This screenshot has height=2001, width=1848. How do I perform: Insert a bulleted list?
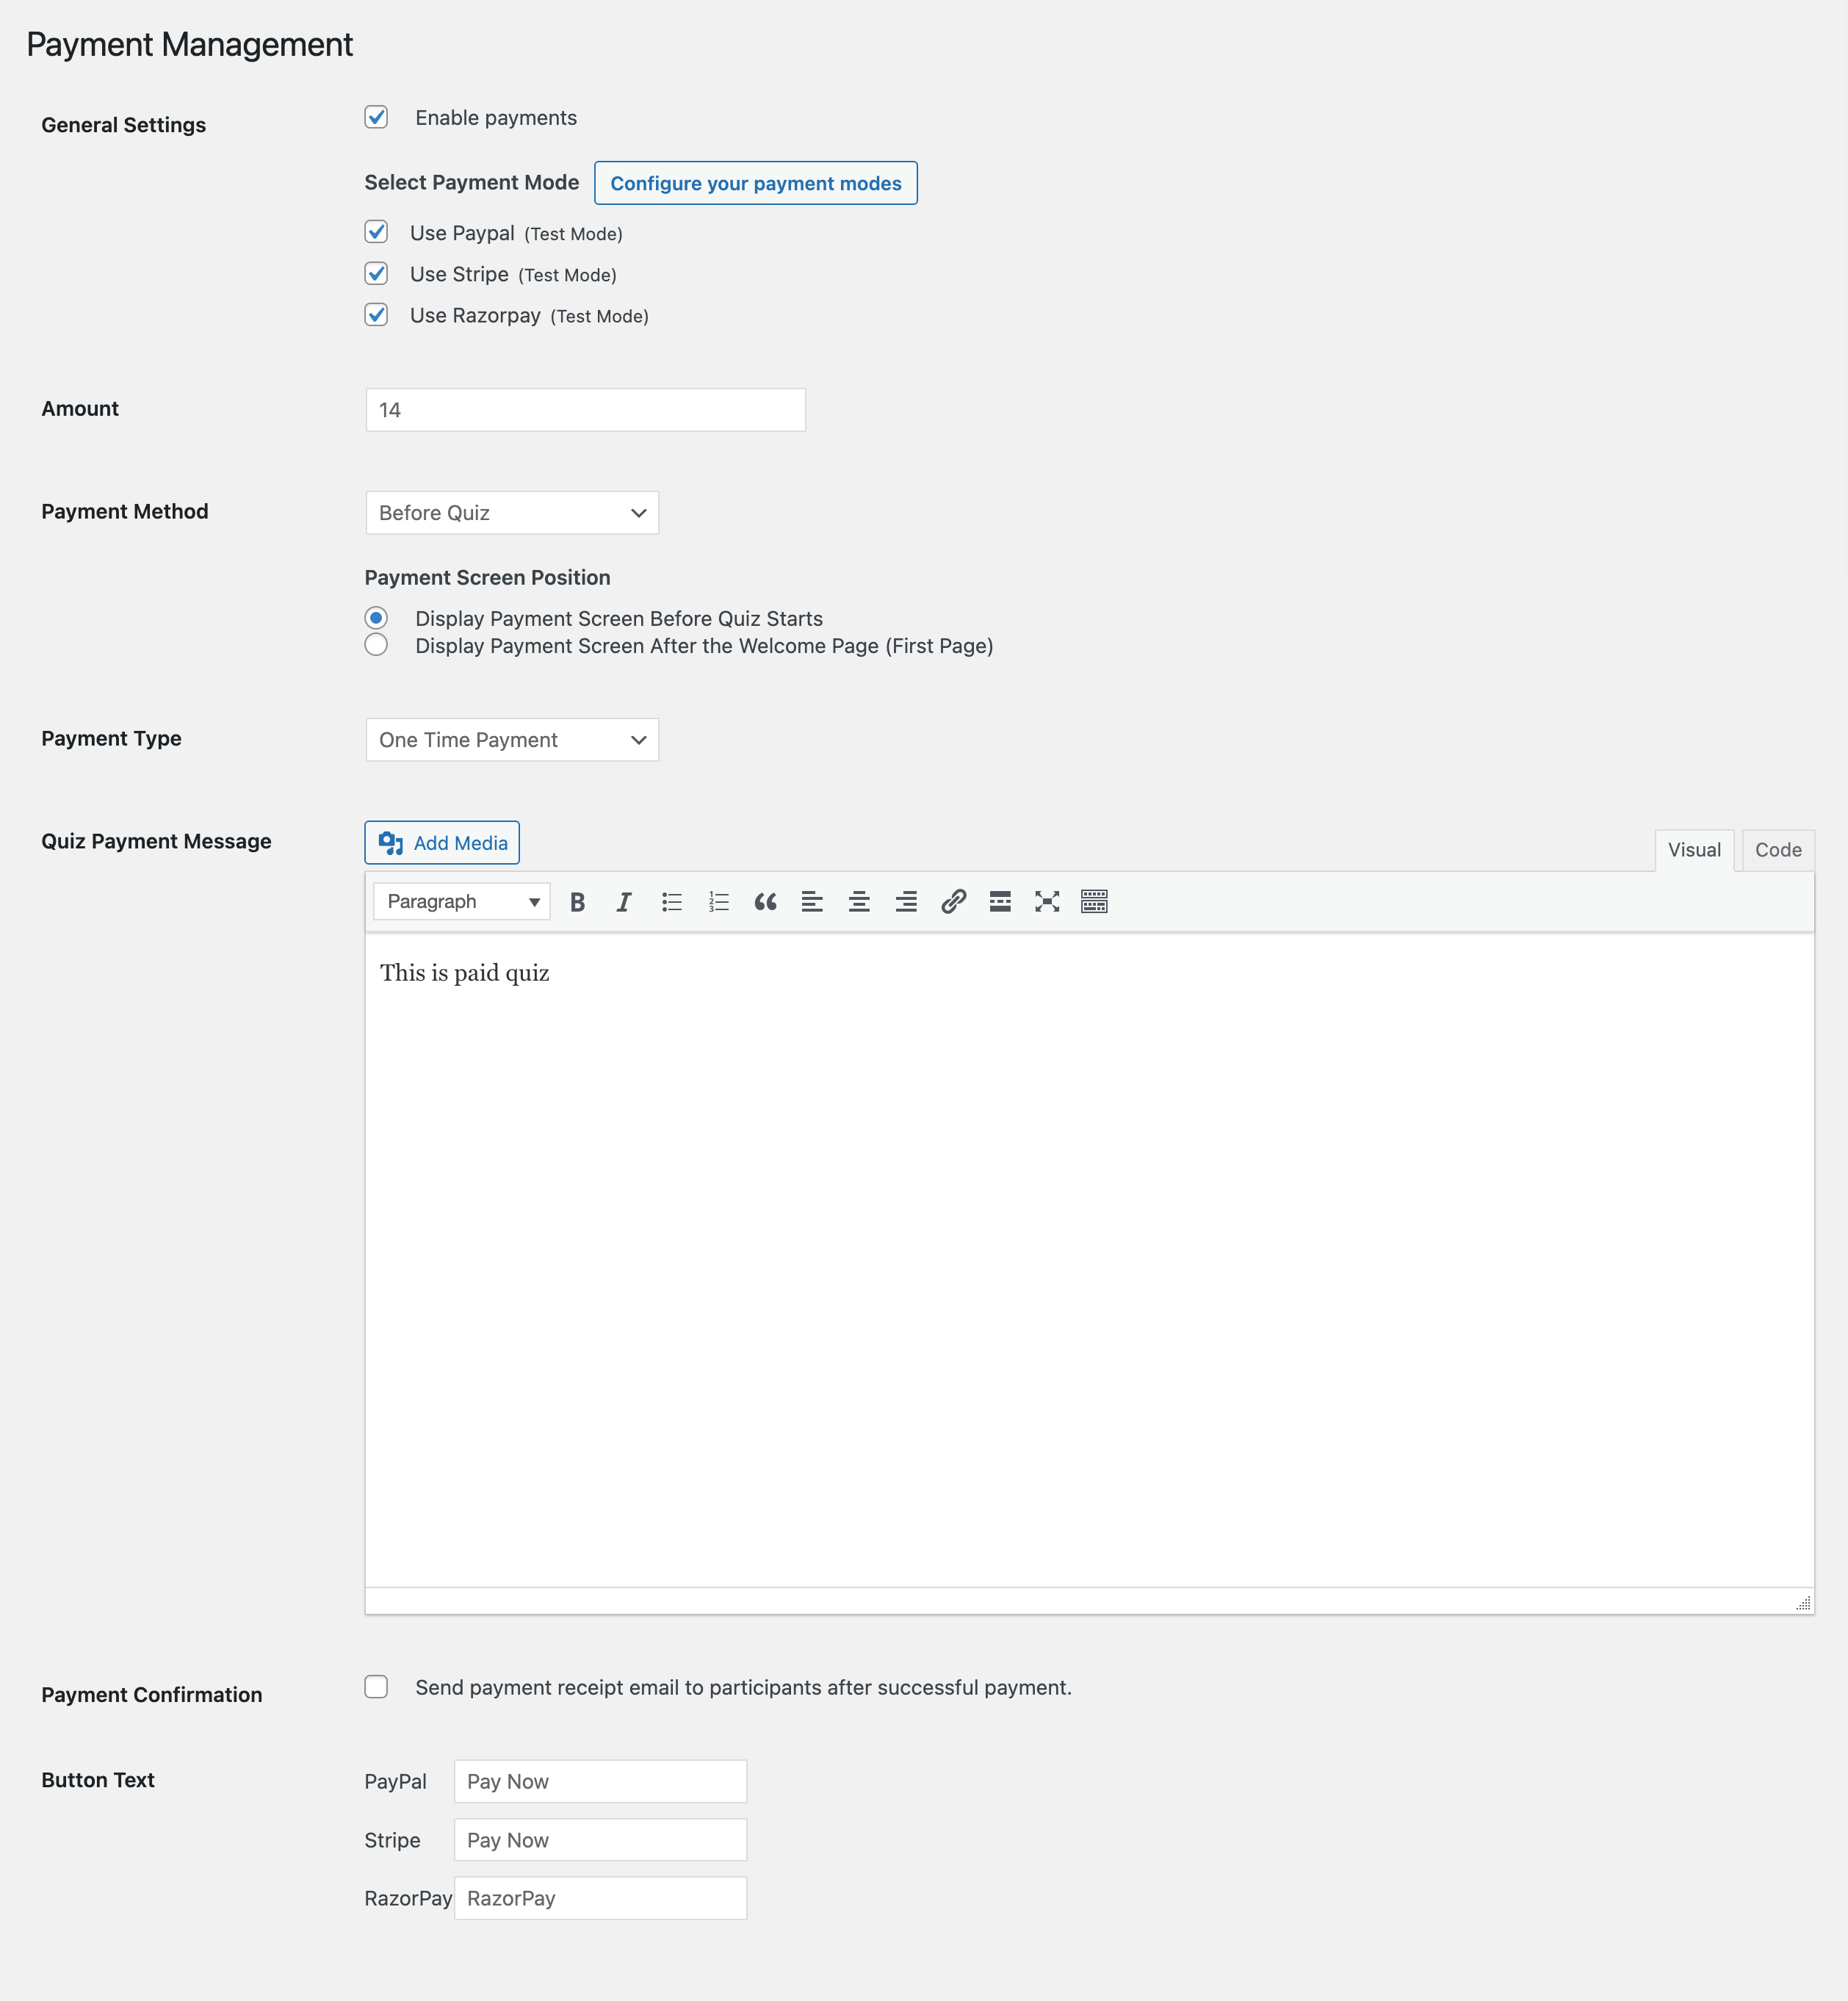point(671,902)
